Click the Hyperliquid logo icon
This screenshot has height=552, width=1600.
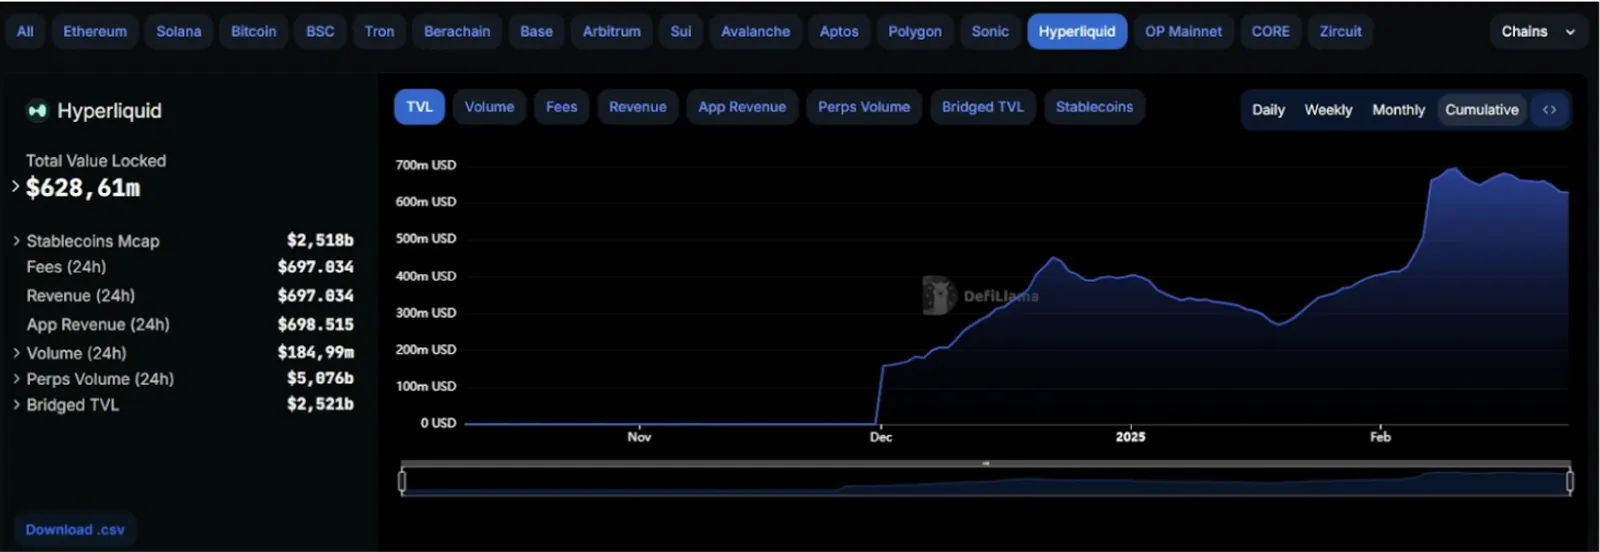37,111
